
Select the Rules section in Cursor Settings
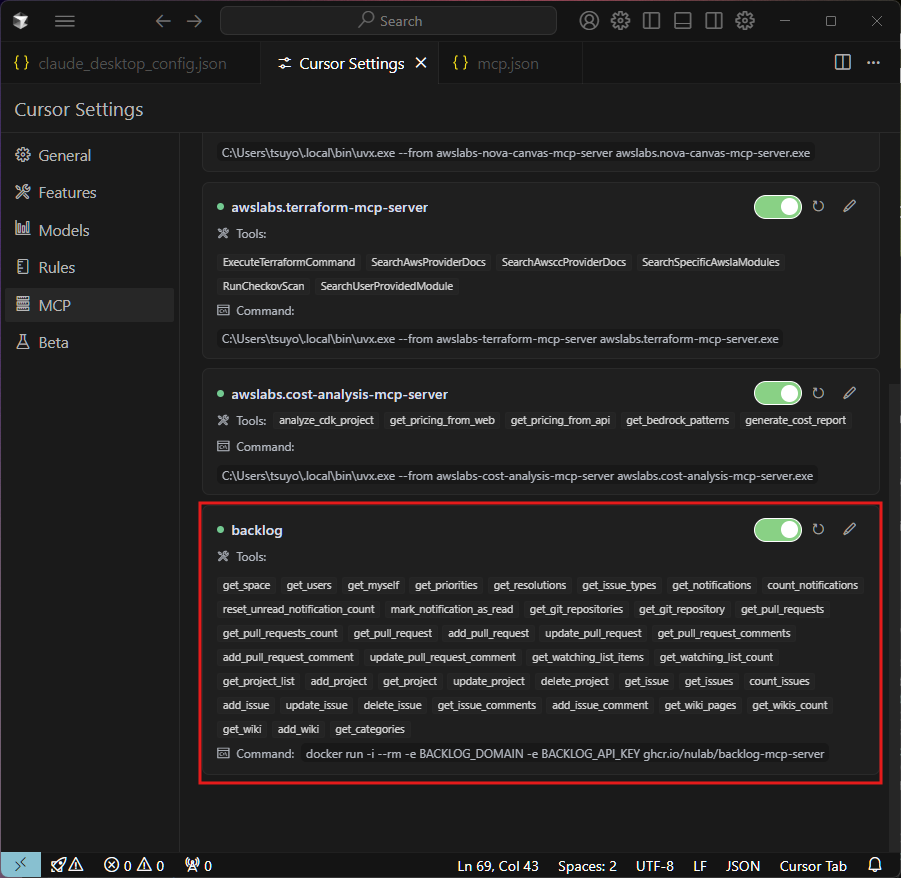pyautogui.click(x=58, y=267)
